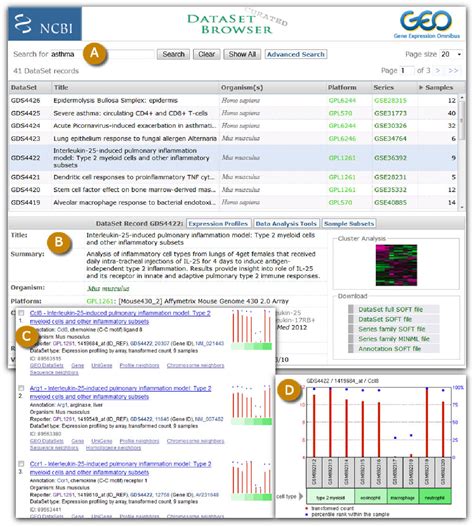474x527 pixels.
Task: Open Profile neighbors link under Ccl8
Action: pyautogui.click(x=139, y=365)
